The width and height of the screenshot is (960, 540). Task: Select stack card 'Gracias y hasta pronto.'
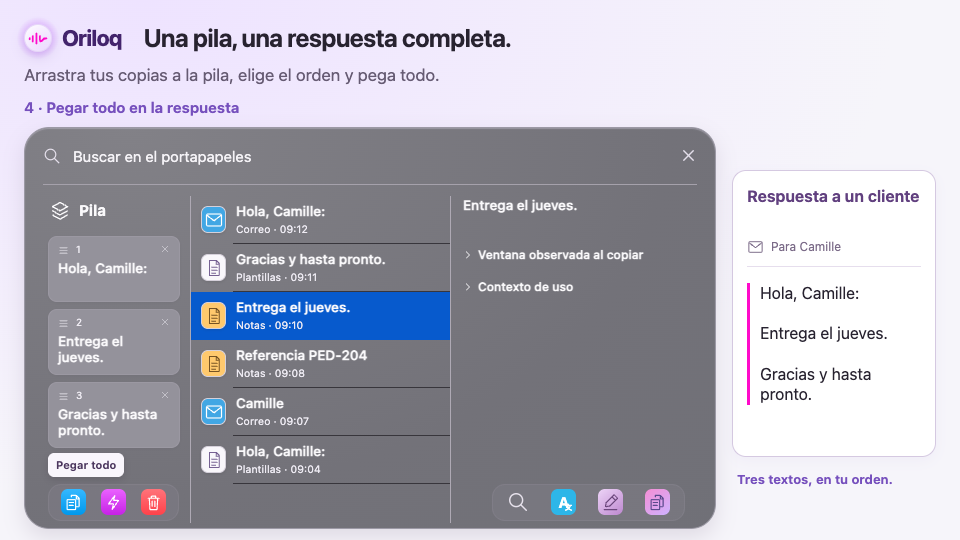[x=114, y=414]
